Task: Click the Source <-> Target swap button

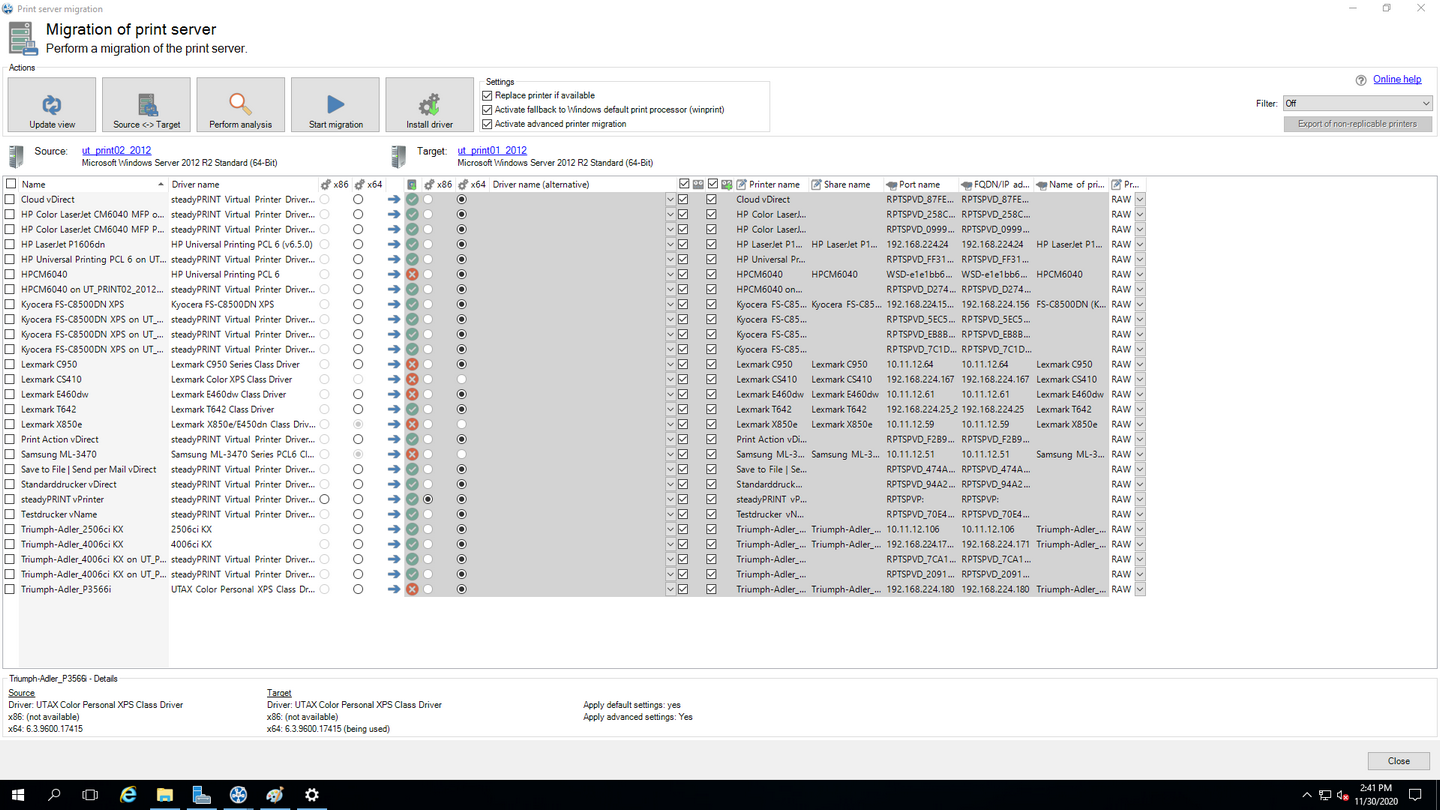Action: pyautogui.click(x=146, y=105)
